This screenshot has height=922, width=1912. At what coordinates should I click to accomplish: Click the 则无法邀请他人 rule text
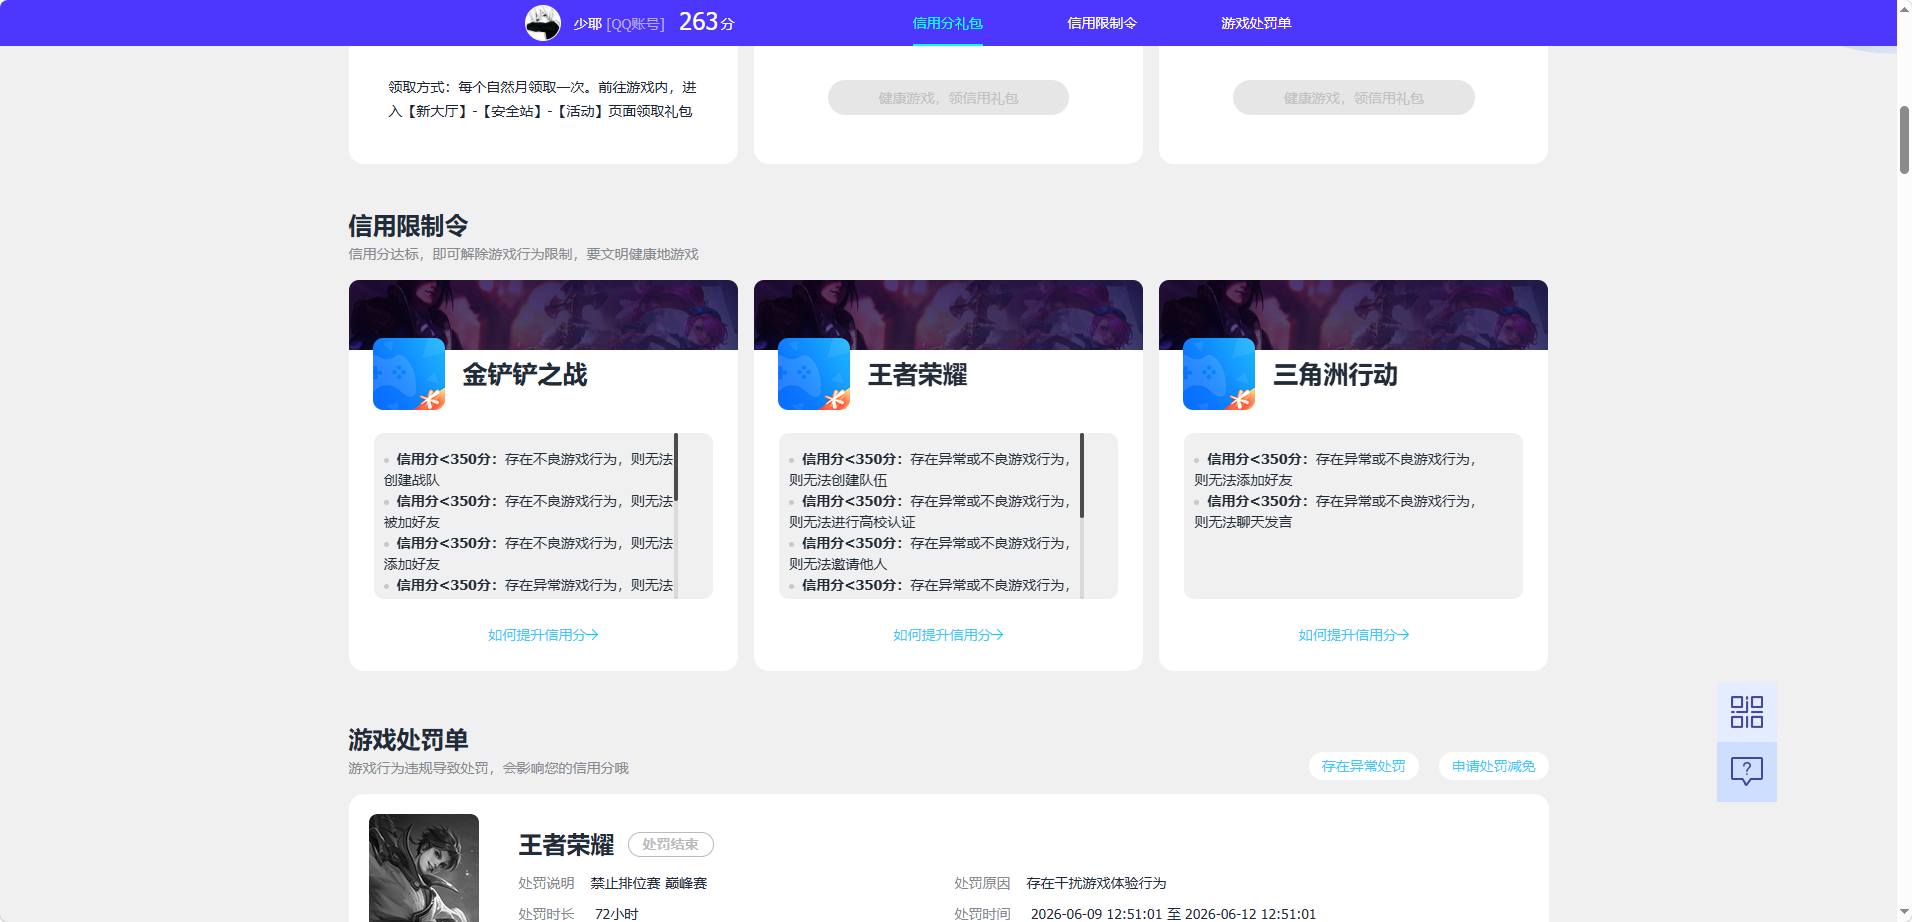838,564
